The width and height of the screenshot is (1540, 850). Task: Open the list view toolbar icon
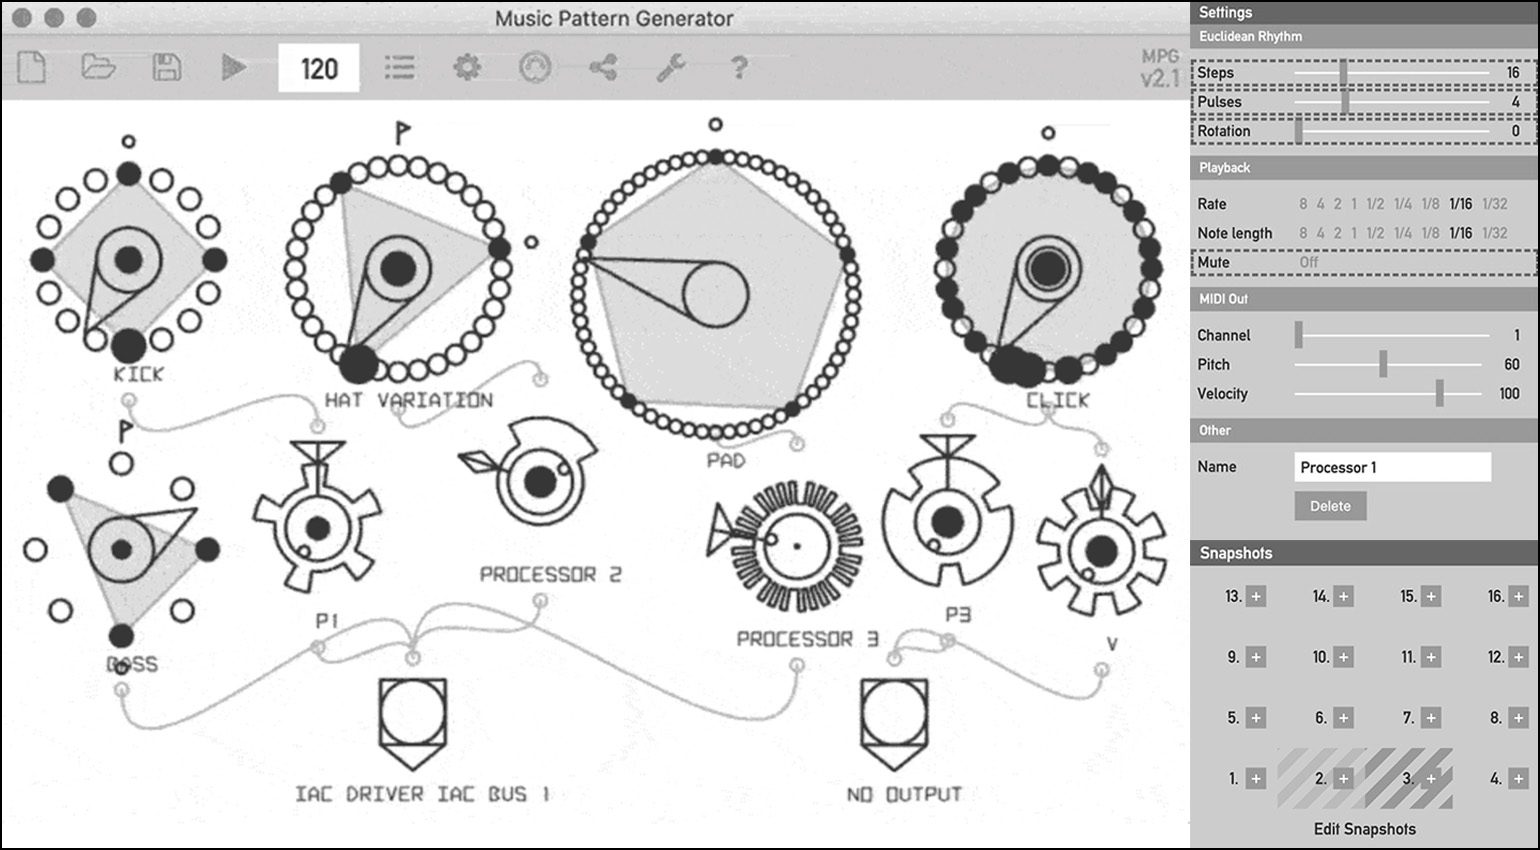coord(400,67)
